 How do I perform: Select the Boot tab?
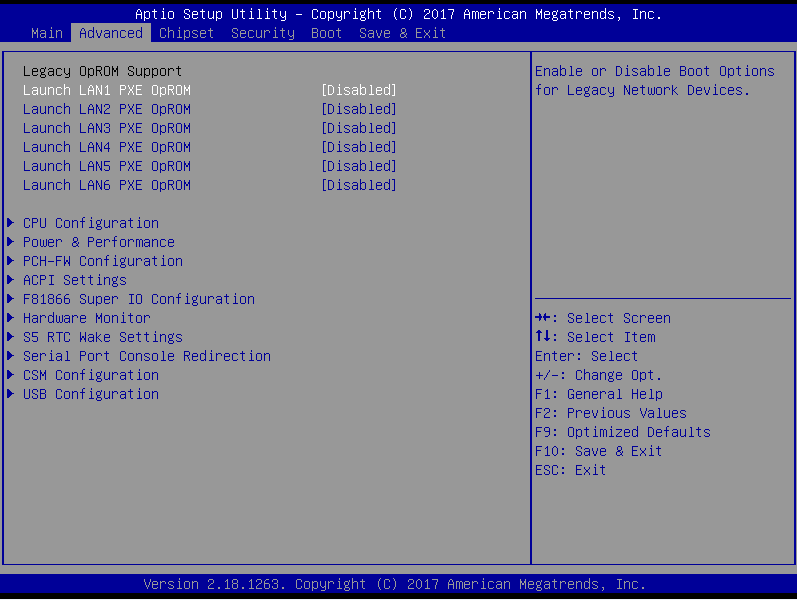[326, 33]
